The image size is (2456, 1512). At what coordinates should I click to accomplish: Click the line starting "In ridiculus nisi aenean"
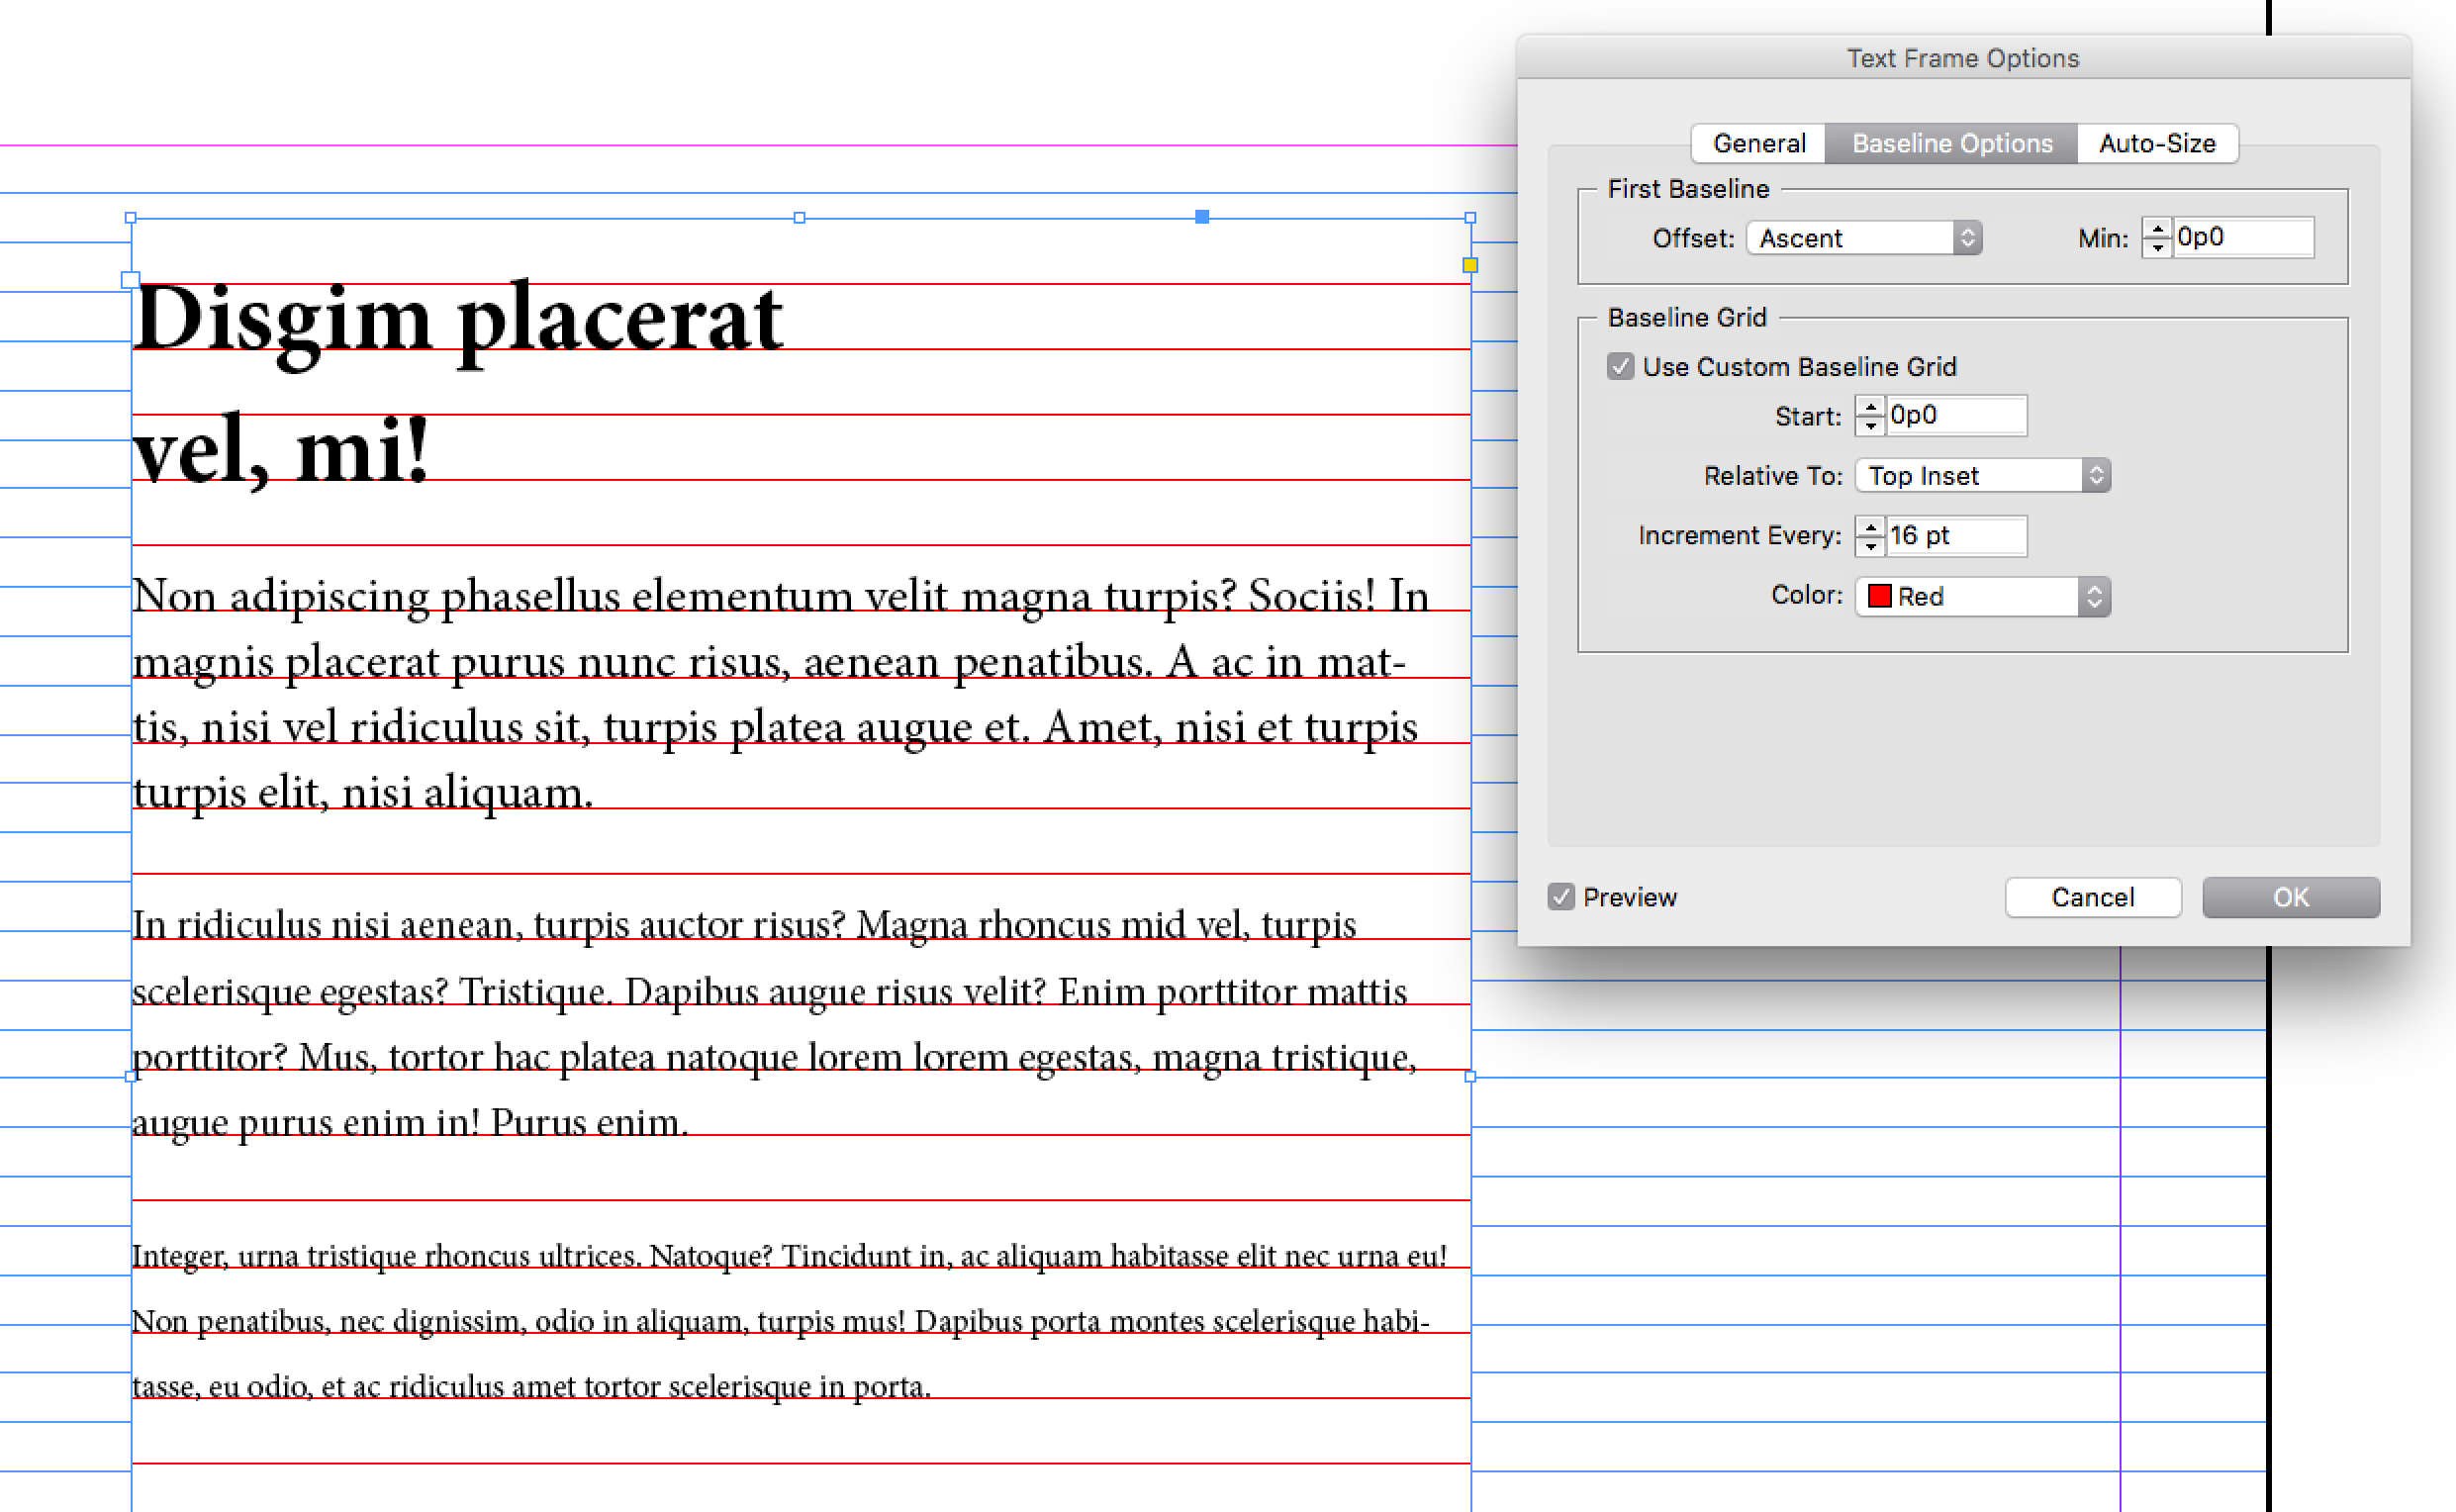[744, 926]
